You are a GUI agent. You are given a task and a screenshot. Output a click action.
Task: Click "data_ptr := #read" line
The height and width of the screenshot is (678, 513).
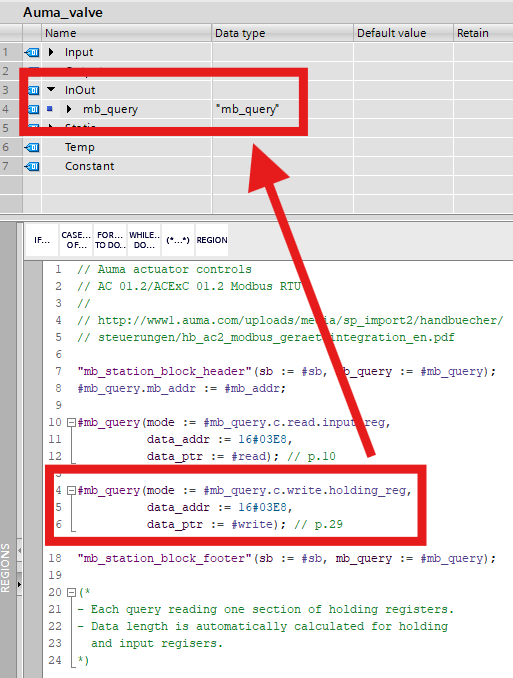(213, 457)
